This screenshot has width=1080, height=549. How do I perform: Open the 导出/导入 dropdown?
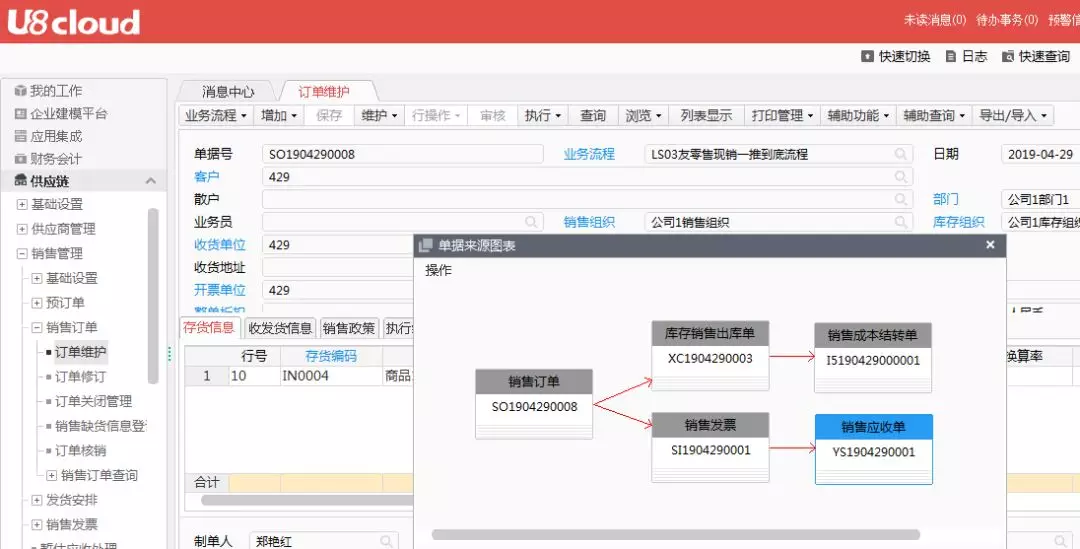(1012, 115)
